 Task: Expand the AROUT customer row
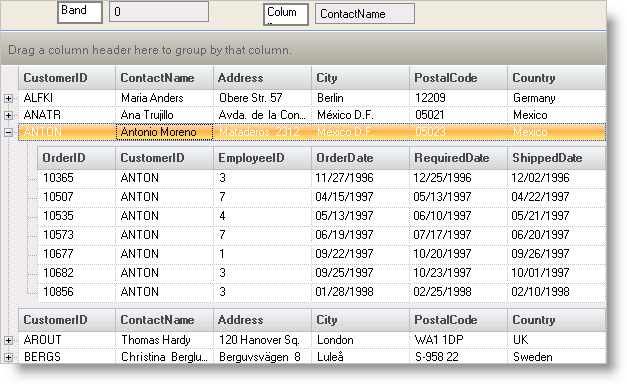pos(8,340)
